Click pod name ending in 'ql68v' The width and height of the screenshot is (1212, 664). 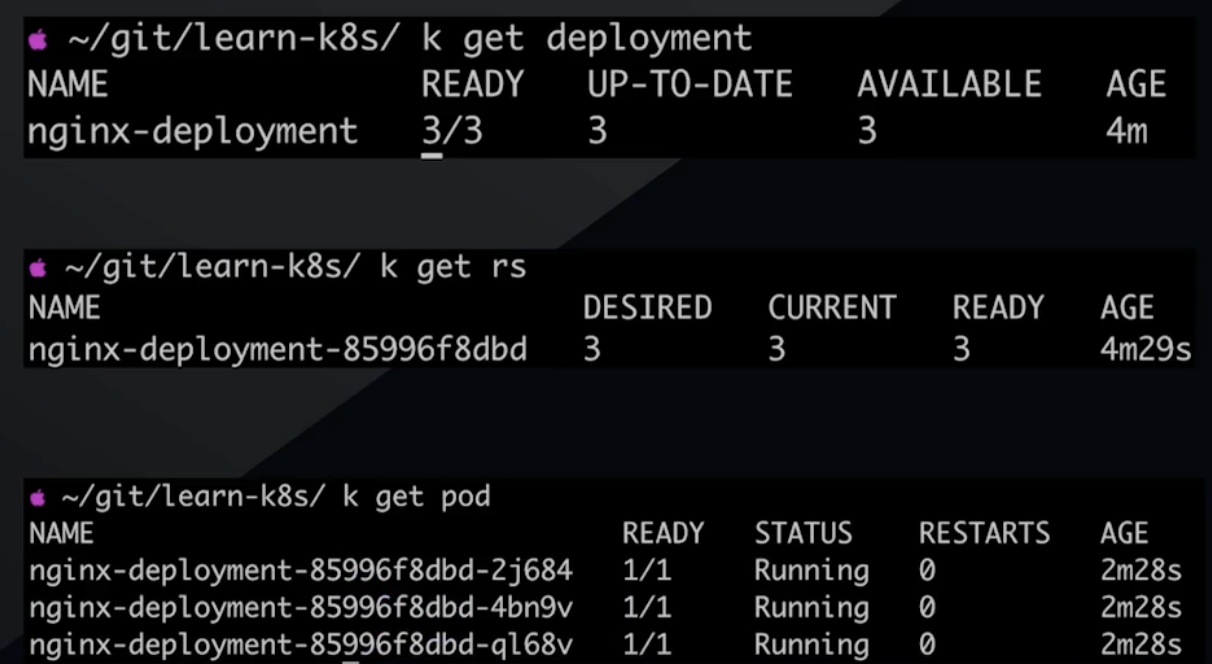[301, 645]
